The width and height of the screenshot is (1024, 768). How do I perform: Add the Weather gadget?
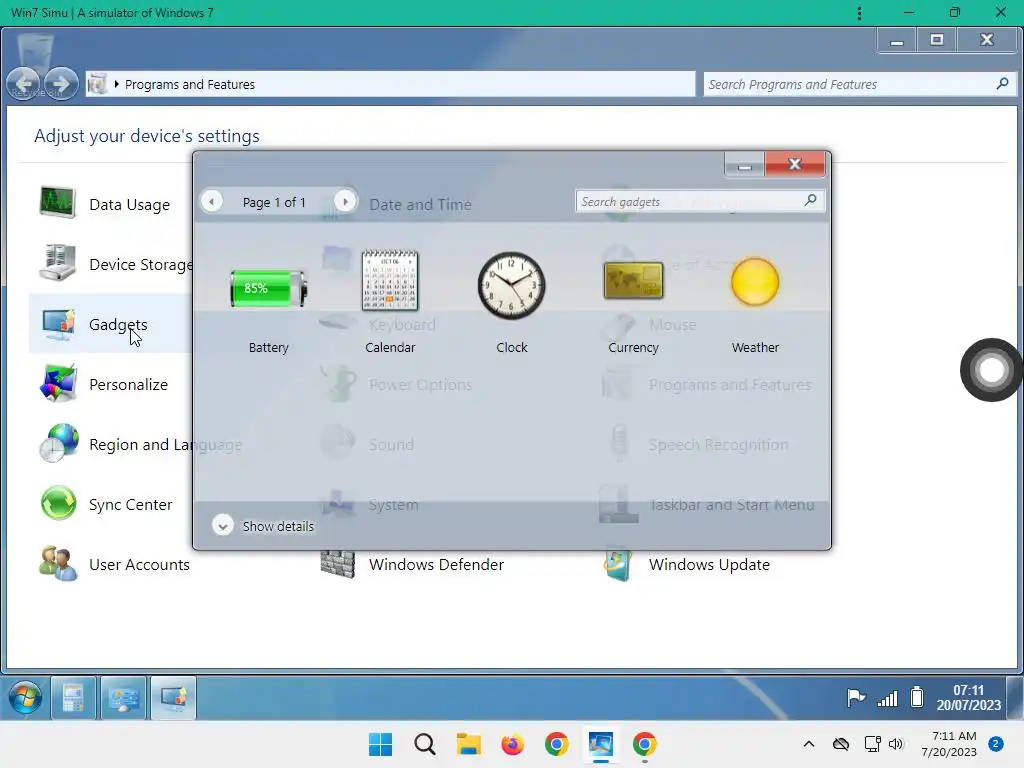point(755,282)
